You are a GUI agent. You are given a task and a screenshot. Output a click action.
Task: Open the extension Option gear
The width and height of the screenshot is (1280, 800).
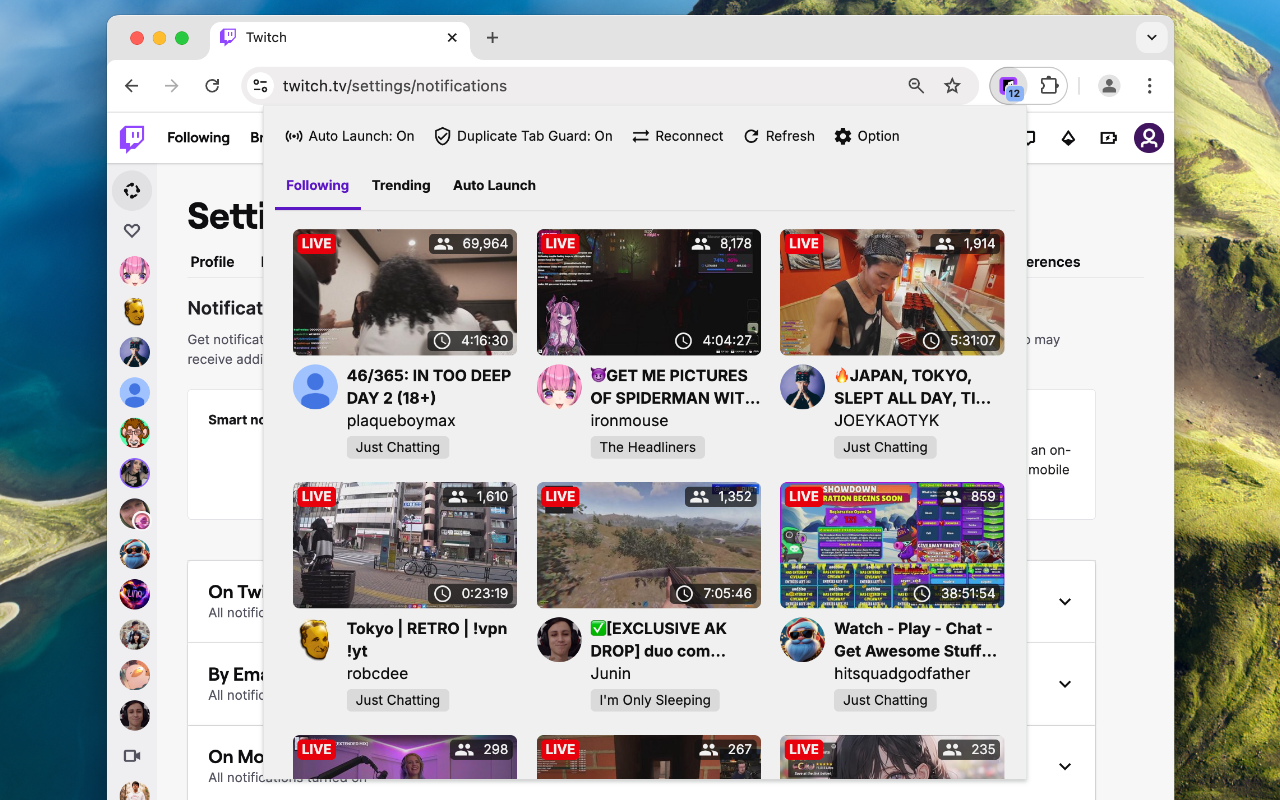(x=866, y=136)
